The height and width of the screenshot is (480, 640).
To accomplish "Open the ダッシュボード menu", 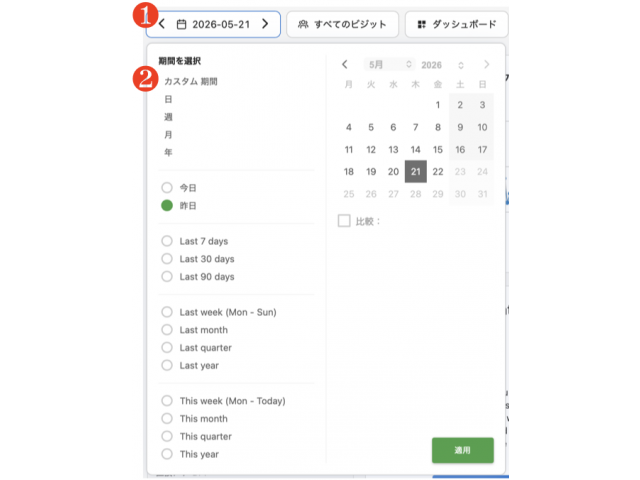I will pos(456,24).
